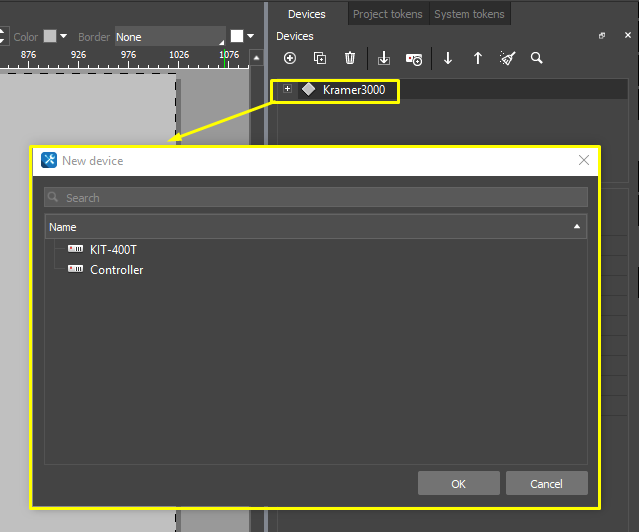This screenshot has width=639, height=532.
Task: Expand the Kramer3000 tree node
Action: 288,89
